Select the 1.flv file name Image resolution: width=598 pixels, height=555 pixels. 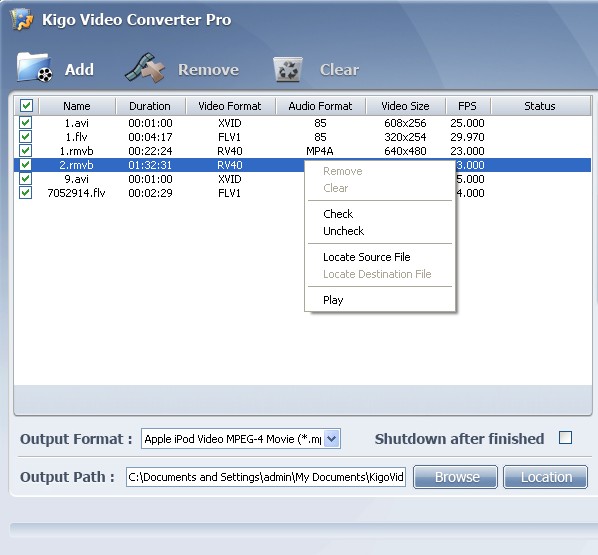pos(77,137)
